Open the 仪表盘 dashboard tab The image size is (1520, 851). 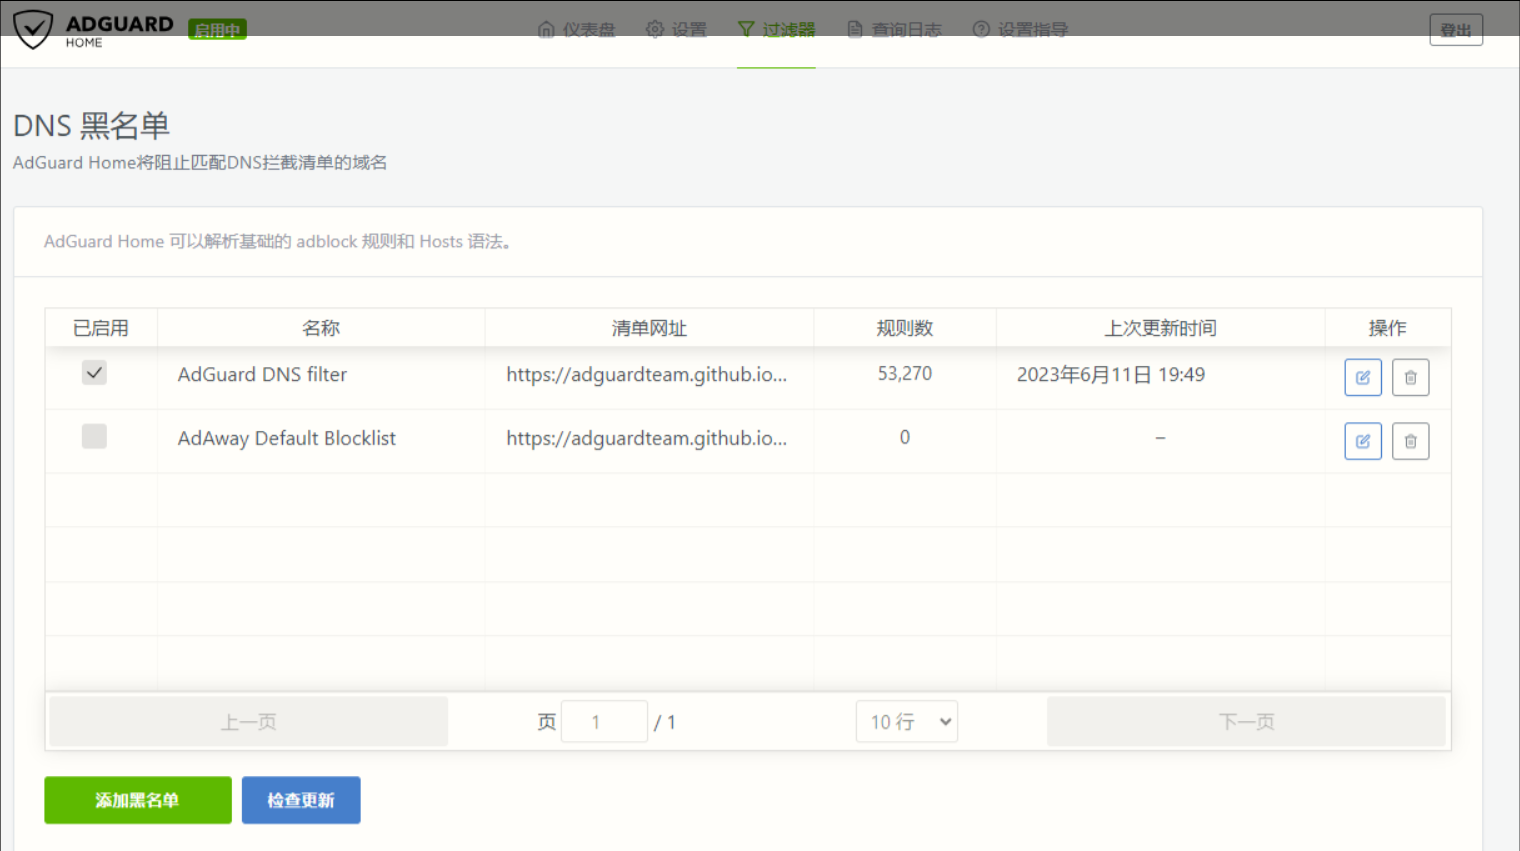click(x=577, y=30)
